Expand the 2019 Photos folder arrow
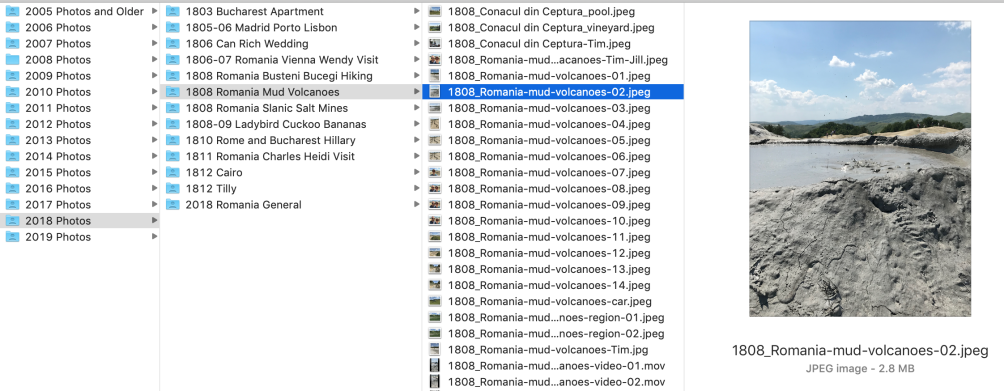Viewport: 1004px width, 391px height. click(x=154, y=237)
